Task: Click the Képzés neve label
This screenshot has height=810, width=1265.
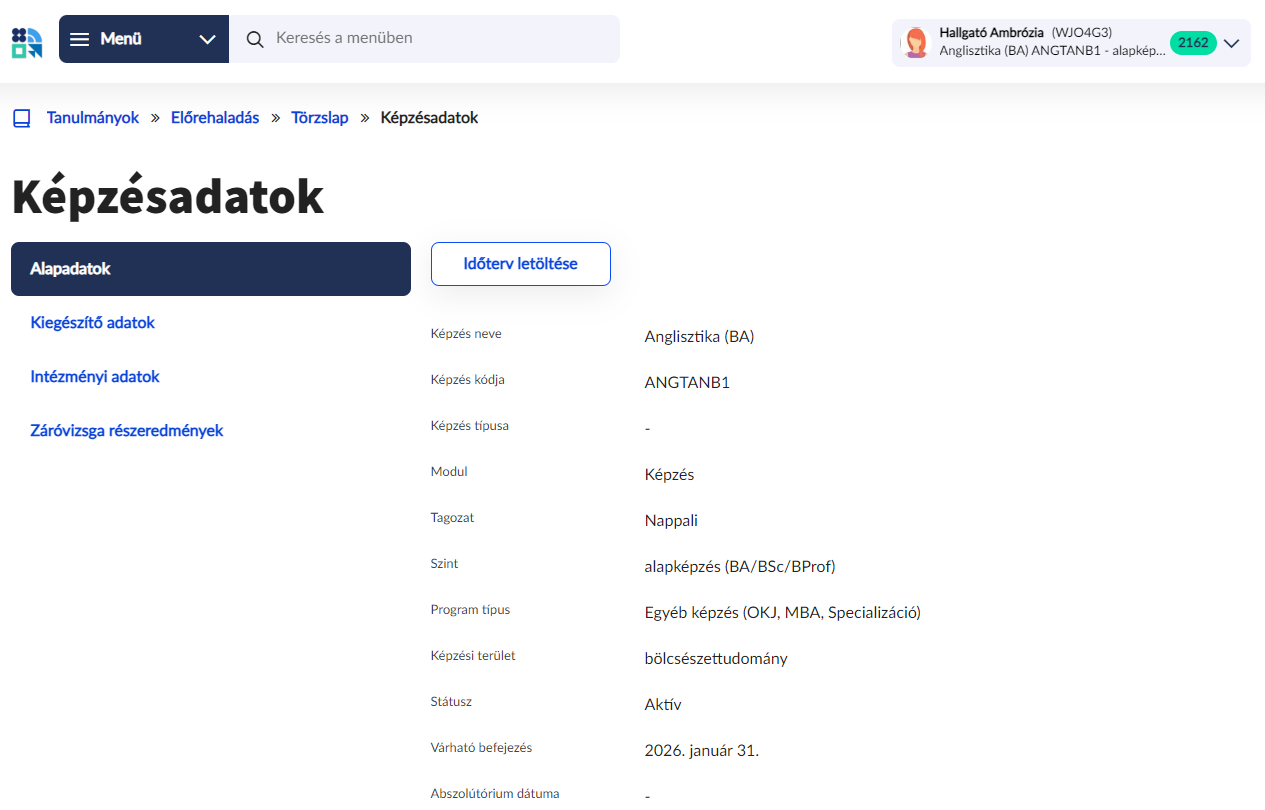Action: coord(466,334)
